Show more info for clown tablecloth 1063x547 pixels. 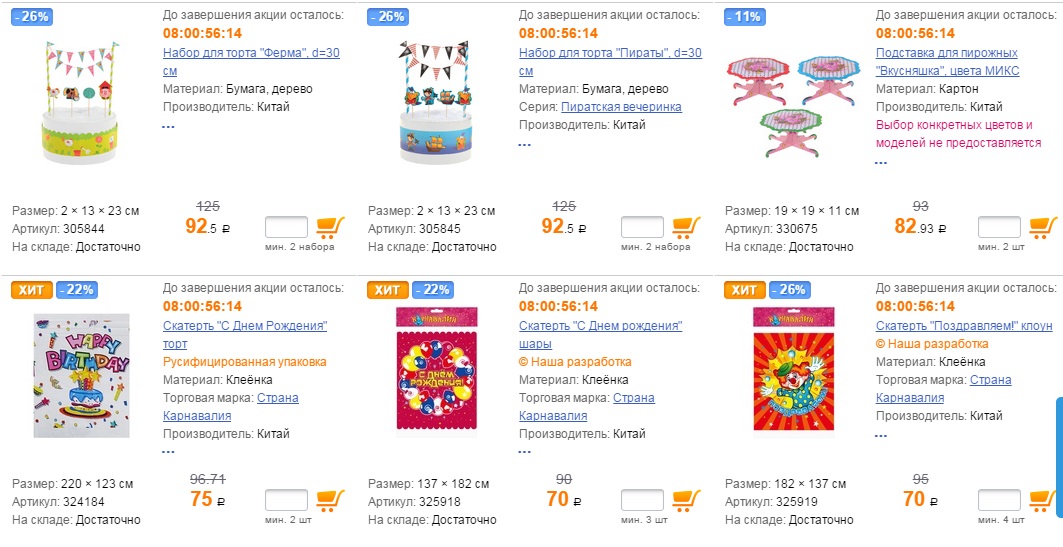click(880, 435)
